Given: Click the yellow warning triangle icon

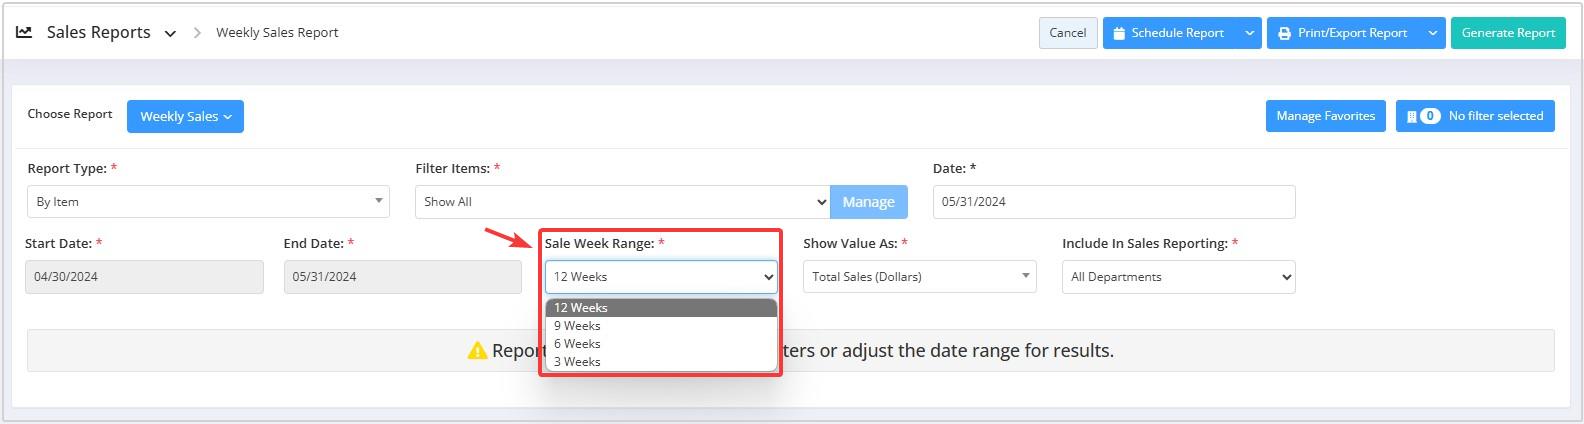Looking at the screenshot, I should tap(478, 351).
